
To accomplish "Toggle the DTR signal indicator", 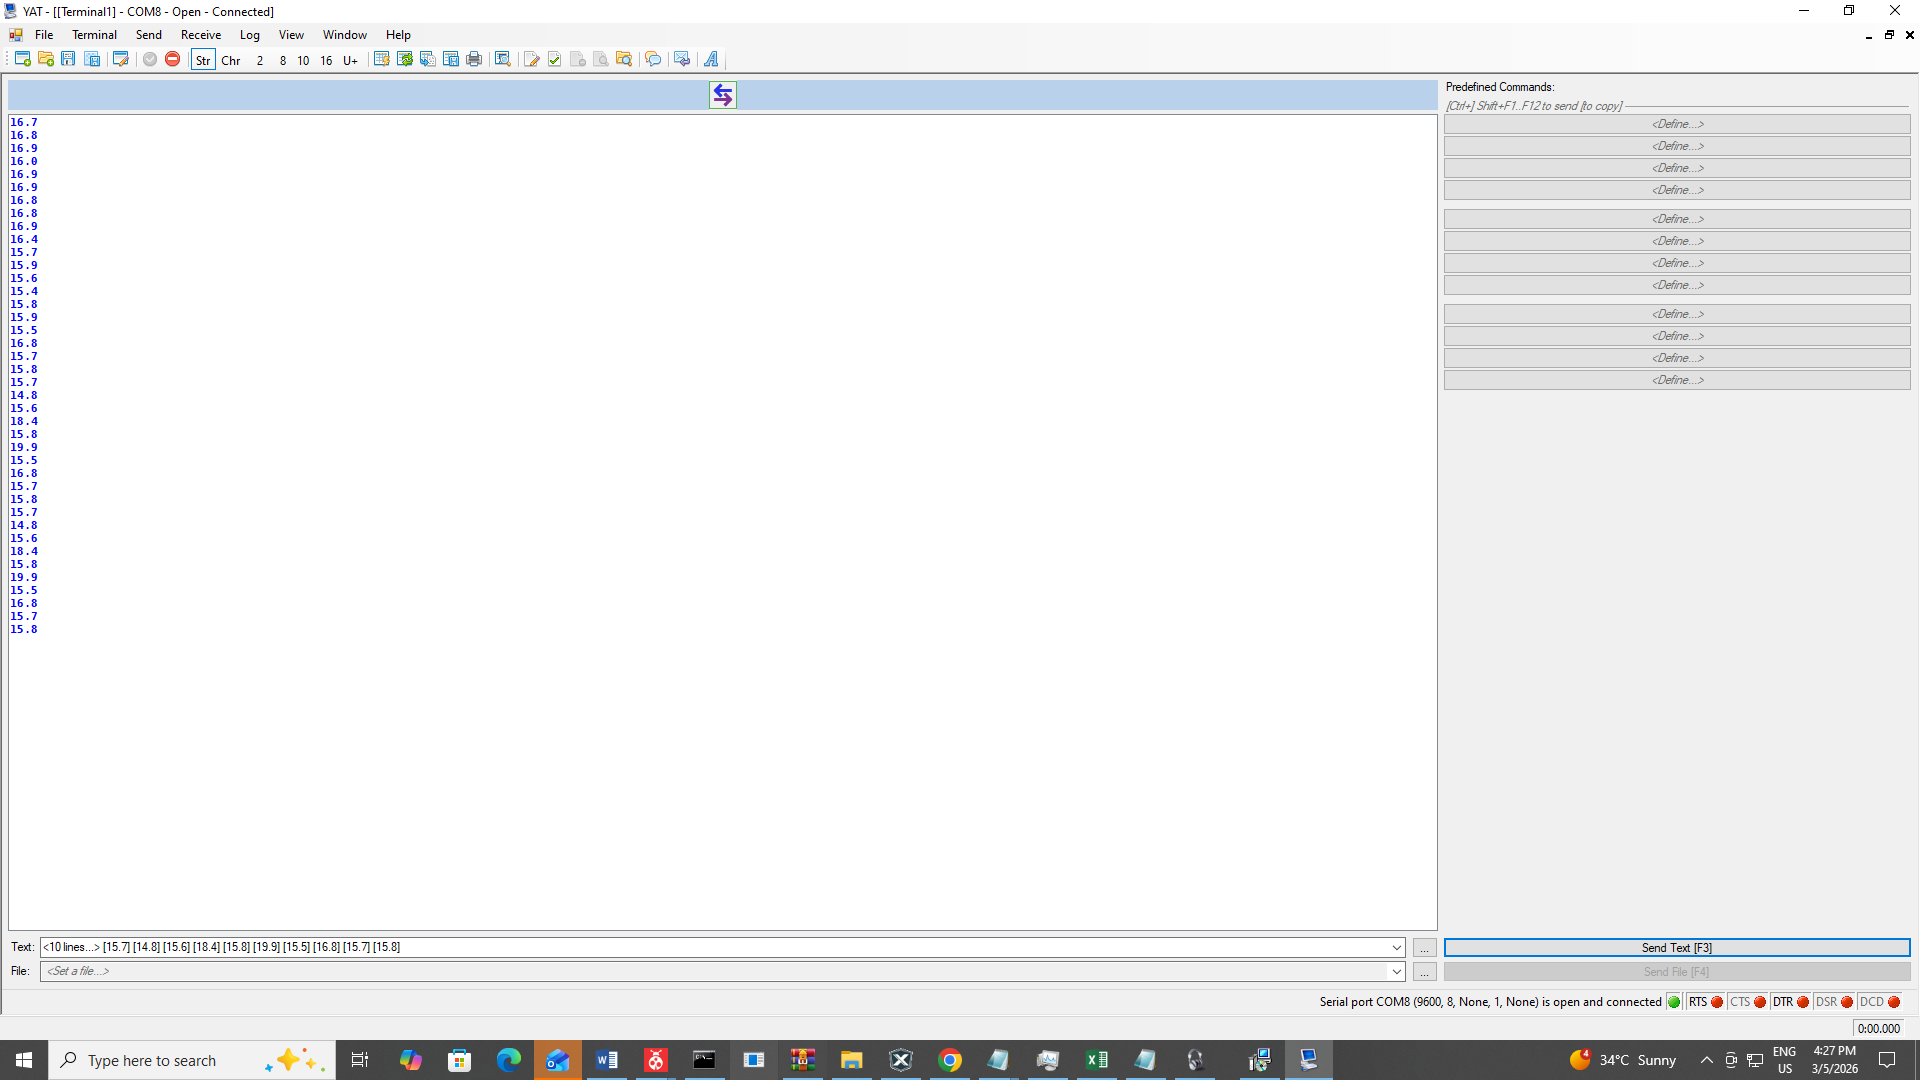I will pyautogui.click(x=1791, y=1002).
